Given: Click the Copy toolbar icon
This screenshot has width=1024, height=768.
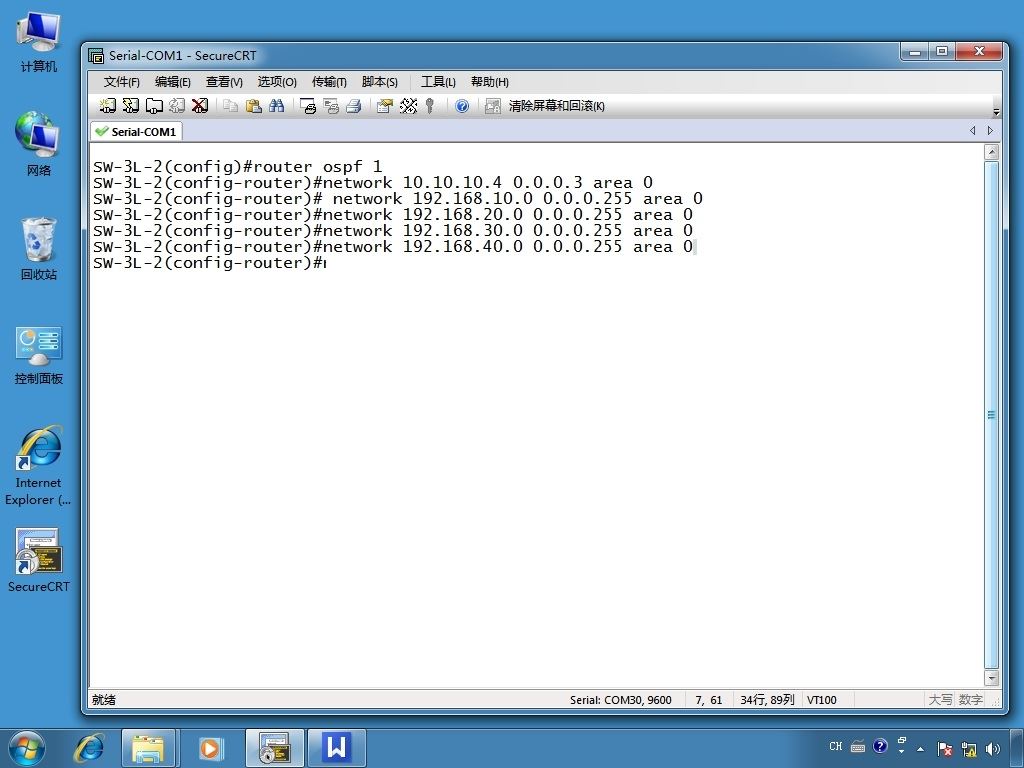Looking at the screenshot, I should 231,106.
